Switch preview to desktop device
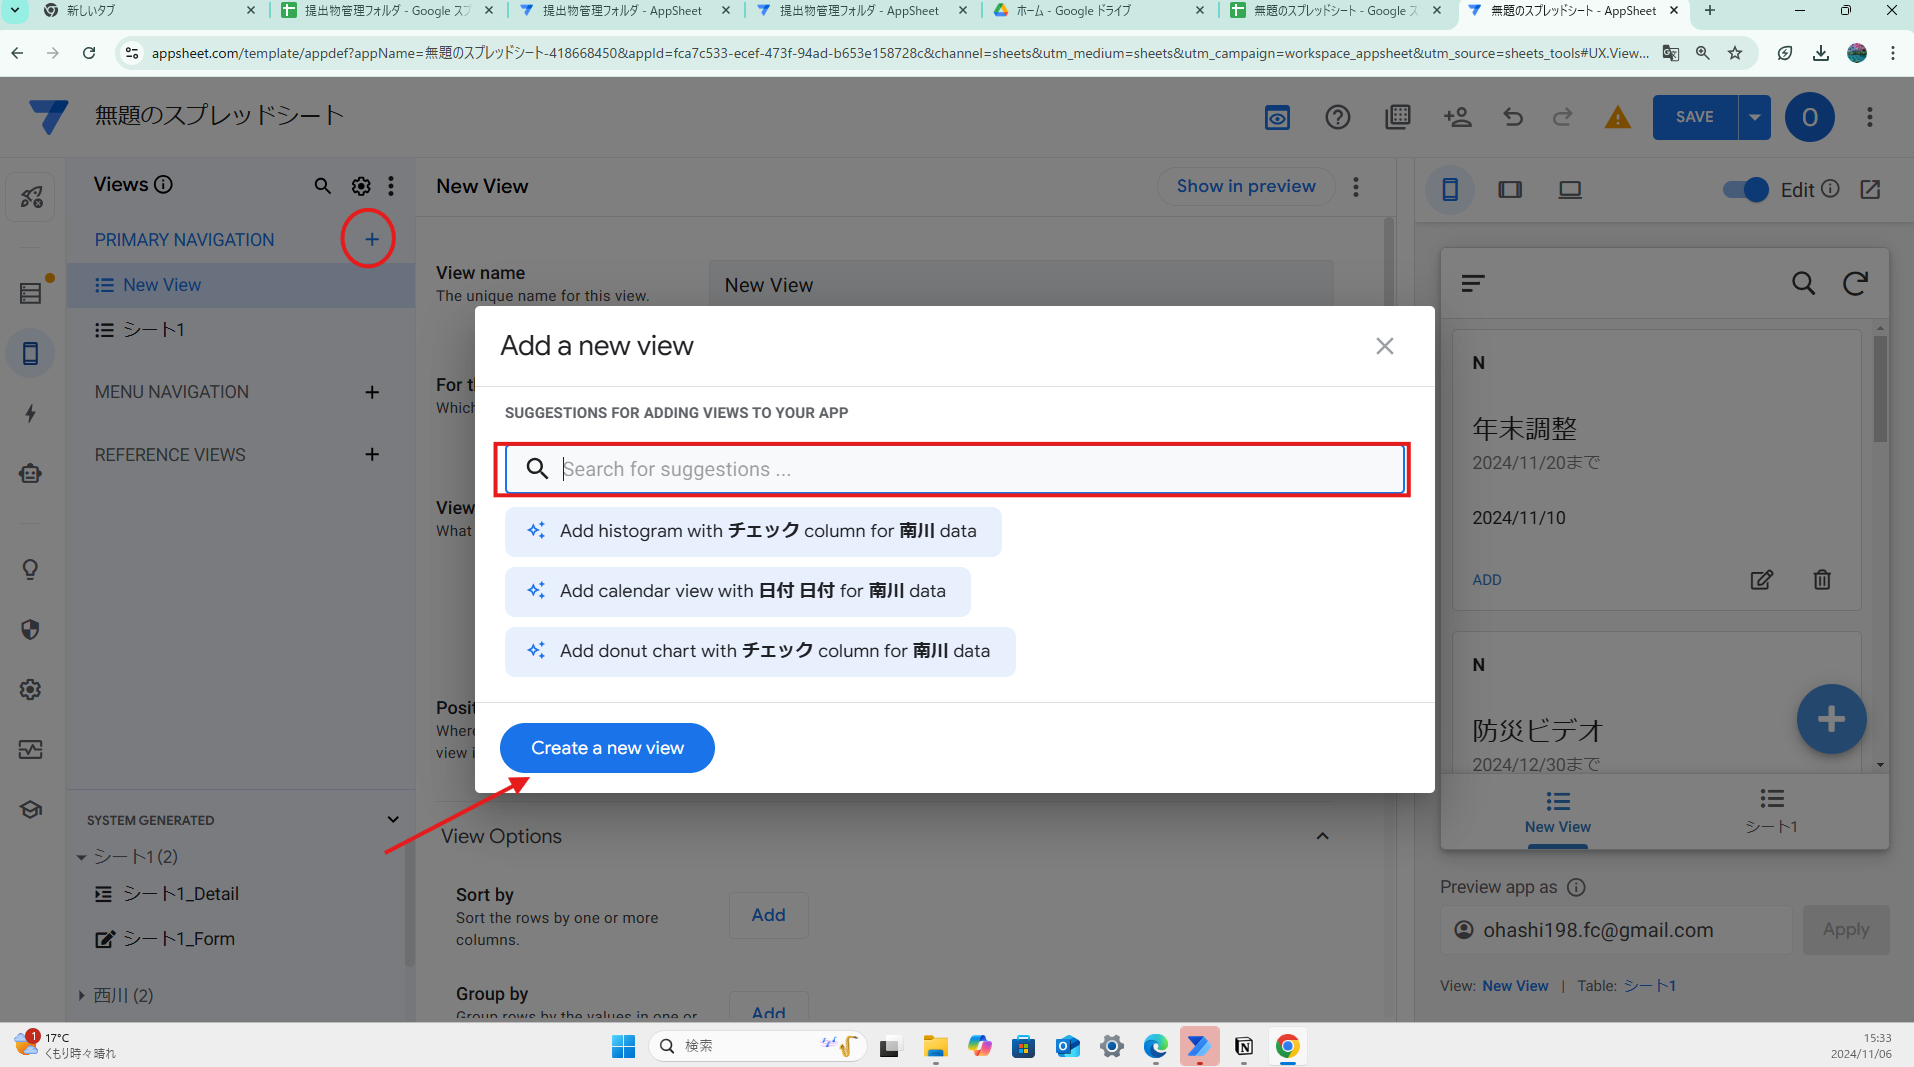 point(1570,189)
